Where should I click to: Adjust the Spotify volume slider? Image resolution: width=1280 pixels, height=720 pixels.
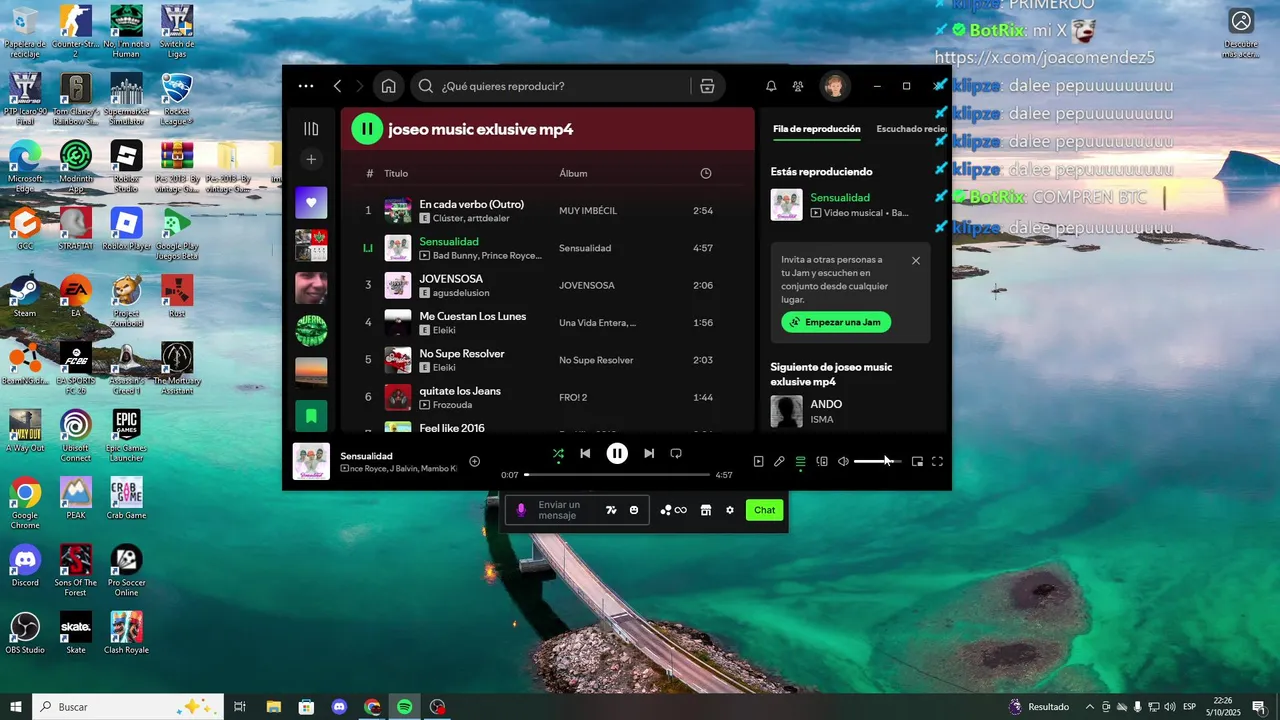pos(878,461)
